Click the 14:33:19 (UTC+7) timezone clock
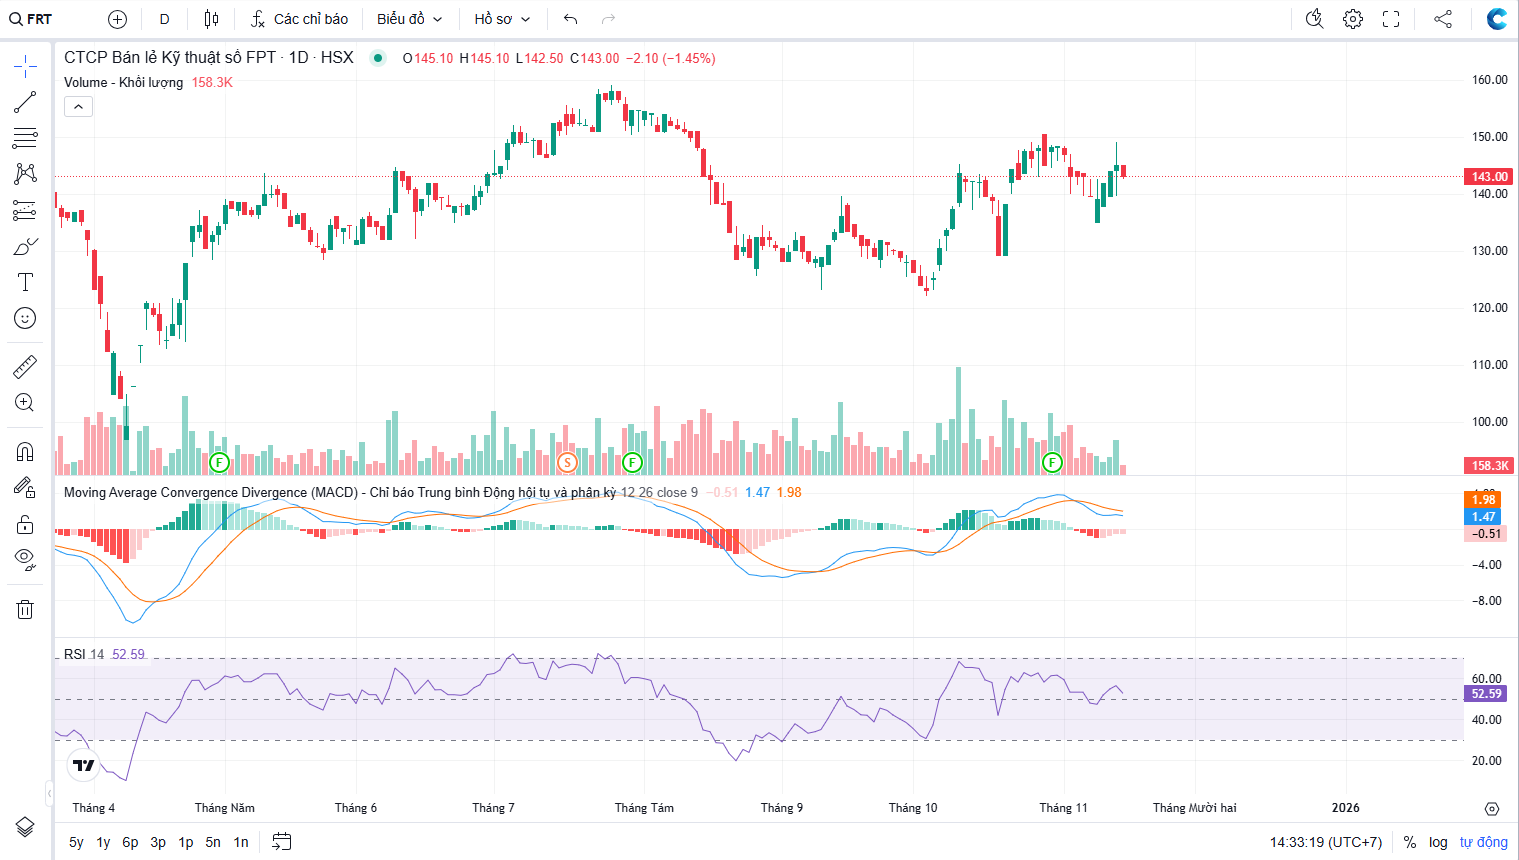 tap(1325, 842)
